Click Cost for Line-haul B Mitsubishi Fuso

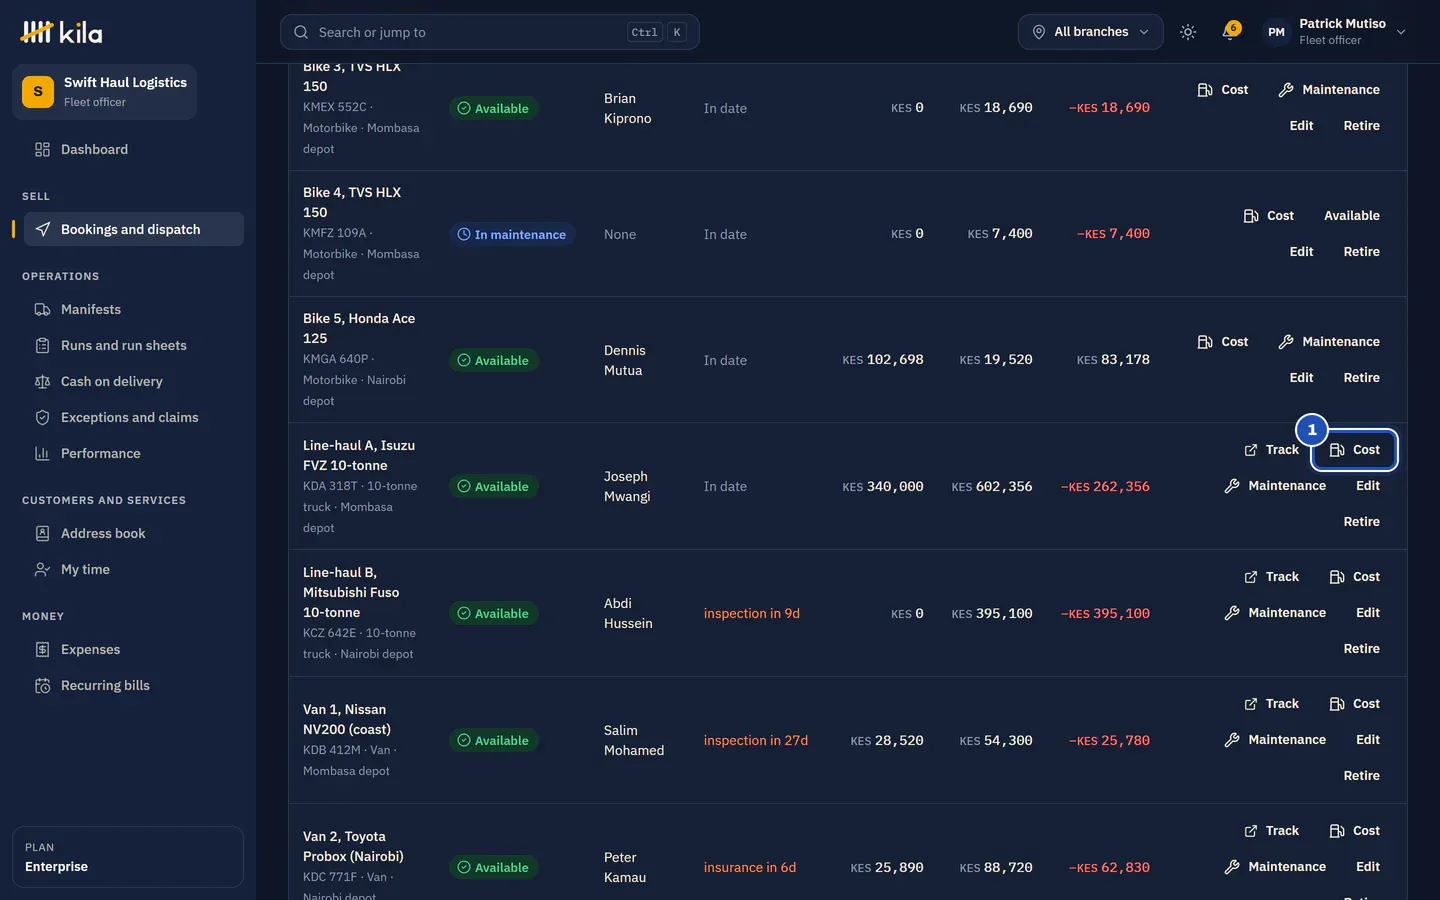pos(1354,577)
